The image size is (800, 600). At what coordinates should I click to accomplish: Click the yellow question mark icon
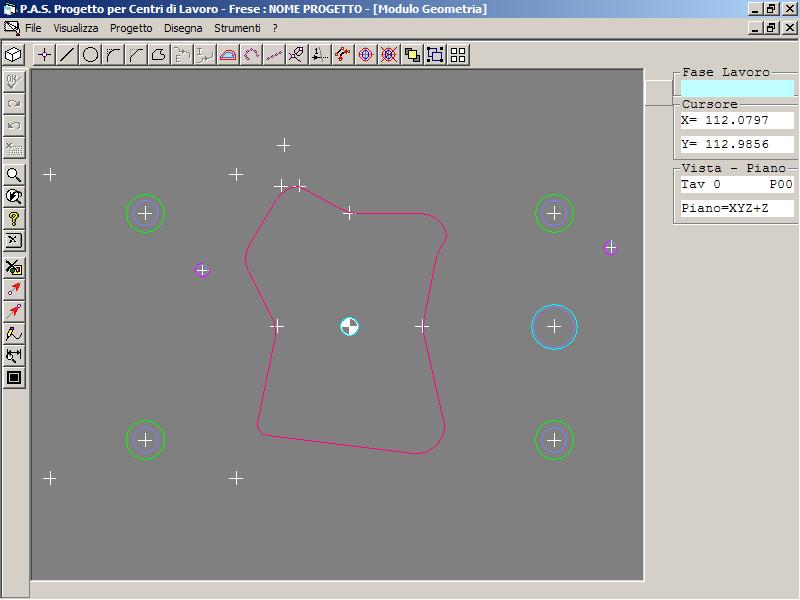tap(14, 218)
